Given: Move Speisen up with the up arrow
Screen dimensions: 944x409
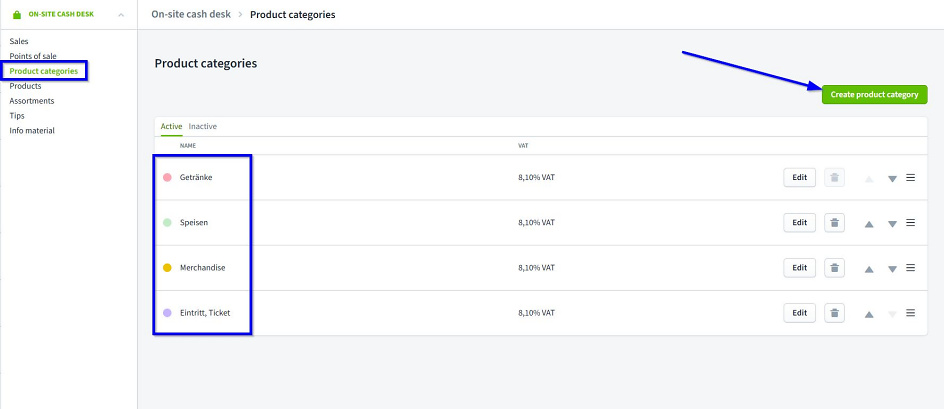Looking at the screenshot, I should coord(869,224).
